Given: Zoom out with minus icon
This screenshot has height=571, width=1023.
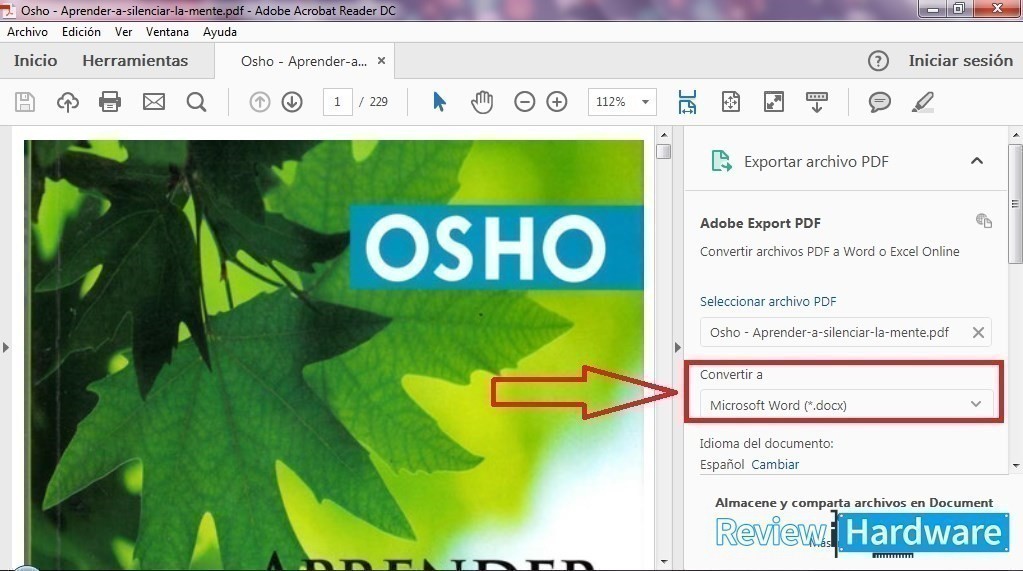Looking at the screenshot, I should (x=525, y=102).
